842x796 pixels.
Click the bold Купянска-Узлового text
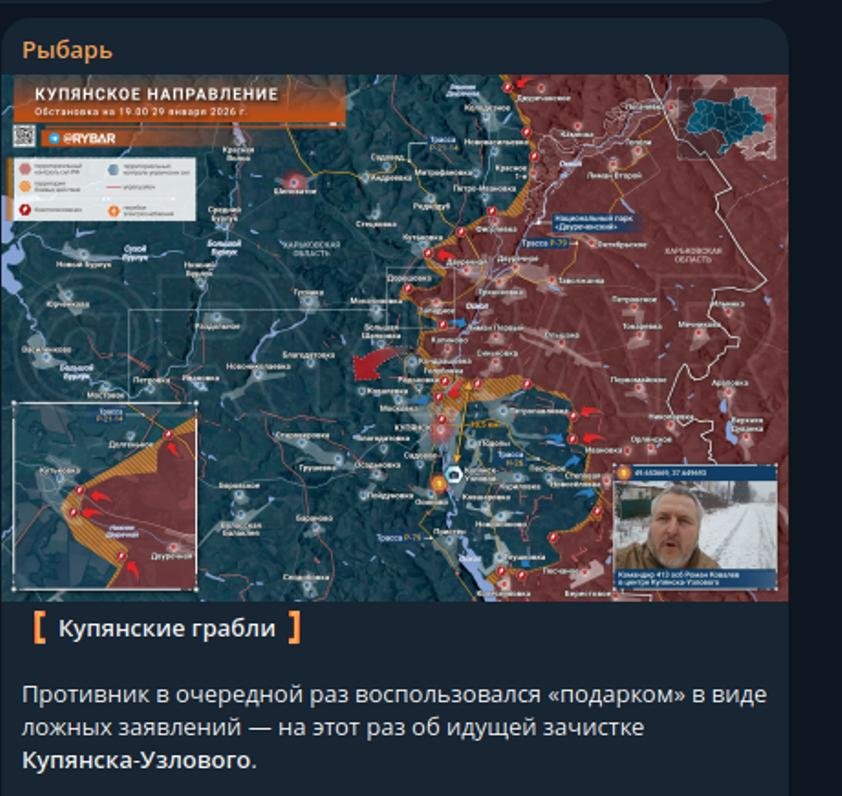(x=136, y=761)
